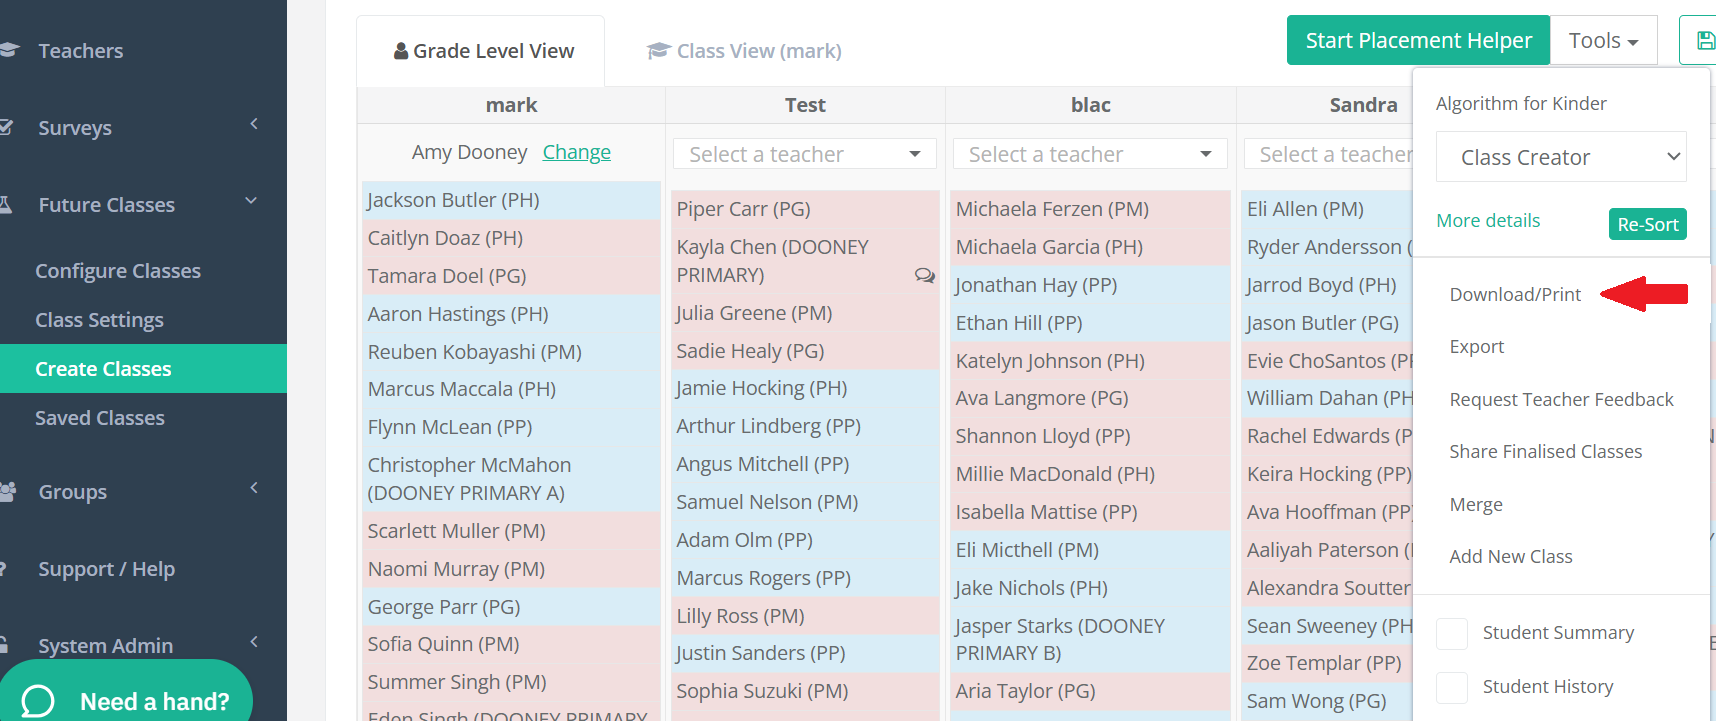Viewport: 1716px width, 721px height.
Task: Open the Tools dropdown
Action: click(x=1603, y=40)
